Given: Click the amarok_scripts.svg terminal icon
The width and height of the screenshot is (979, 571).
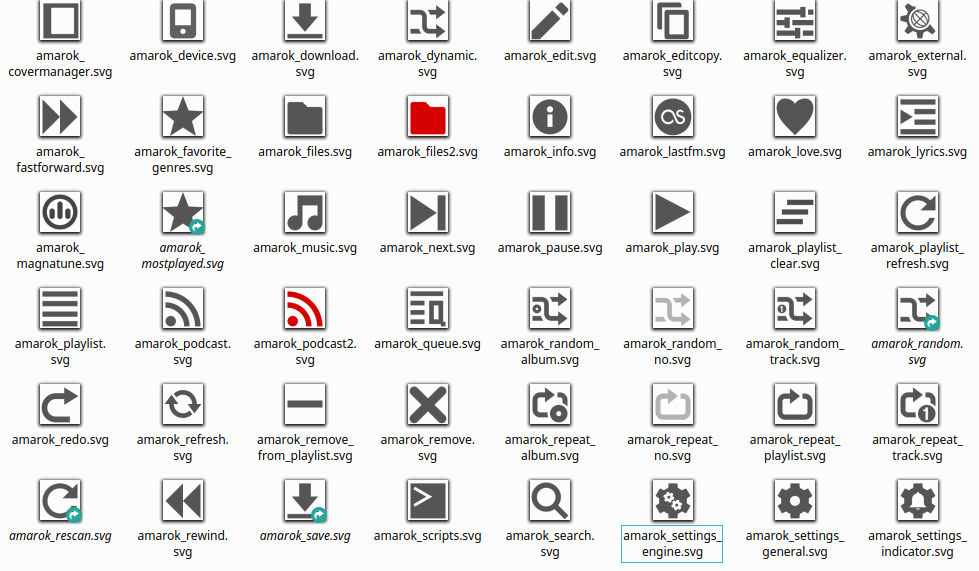Looking at the screenshot, I should (x=427, y=501).
